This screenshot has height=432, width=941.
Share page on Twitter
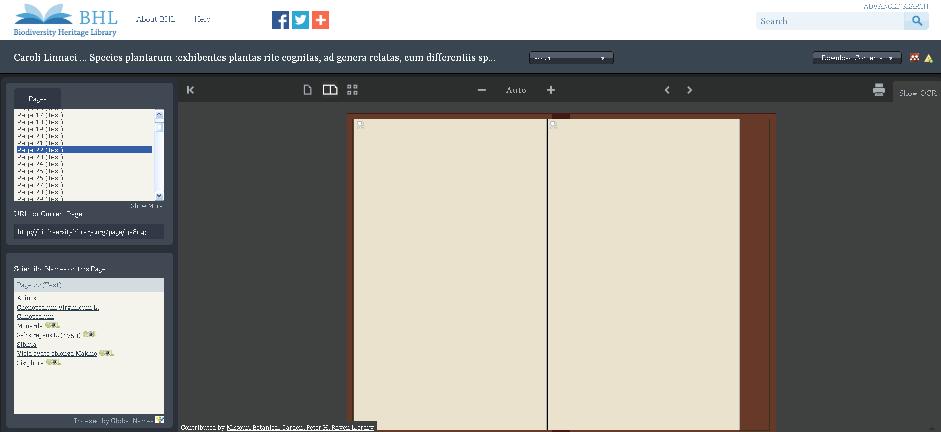(x=300, y=20)
